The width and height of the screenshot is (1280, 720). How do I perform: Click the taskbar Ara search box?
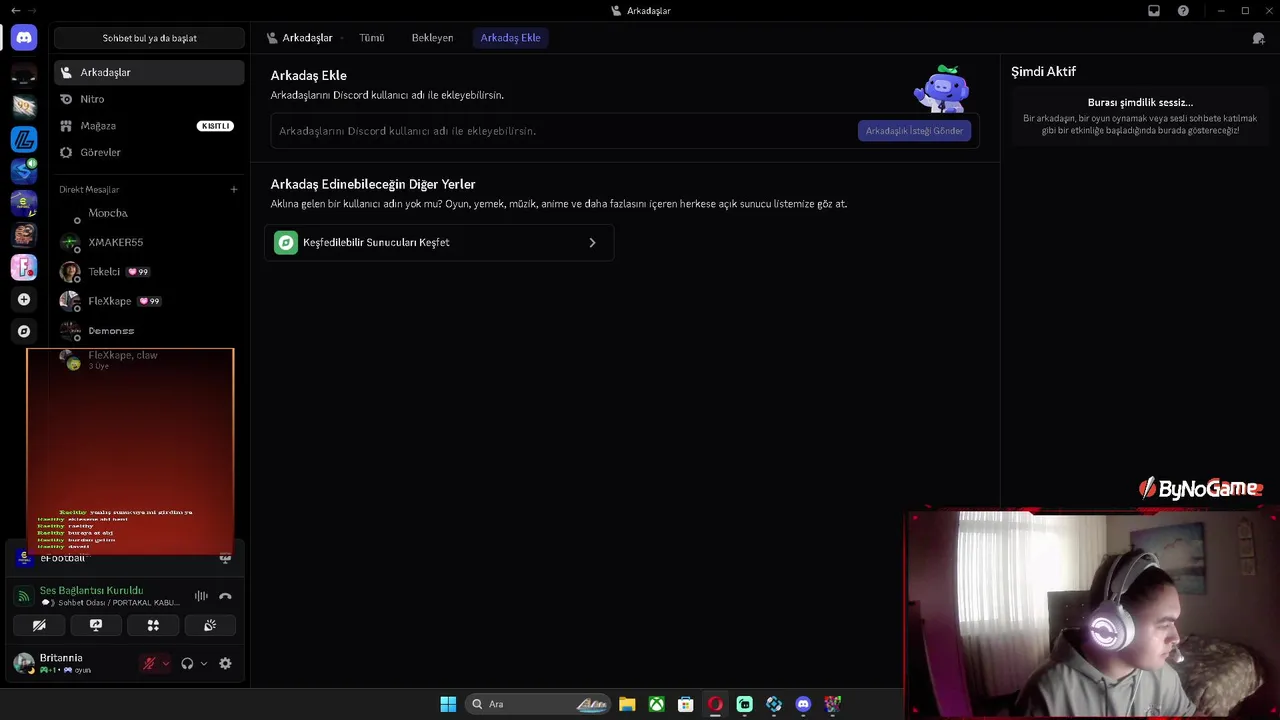[540, 704]
